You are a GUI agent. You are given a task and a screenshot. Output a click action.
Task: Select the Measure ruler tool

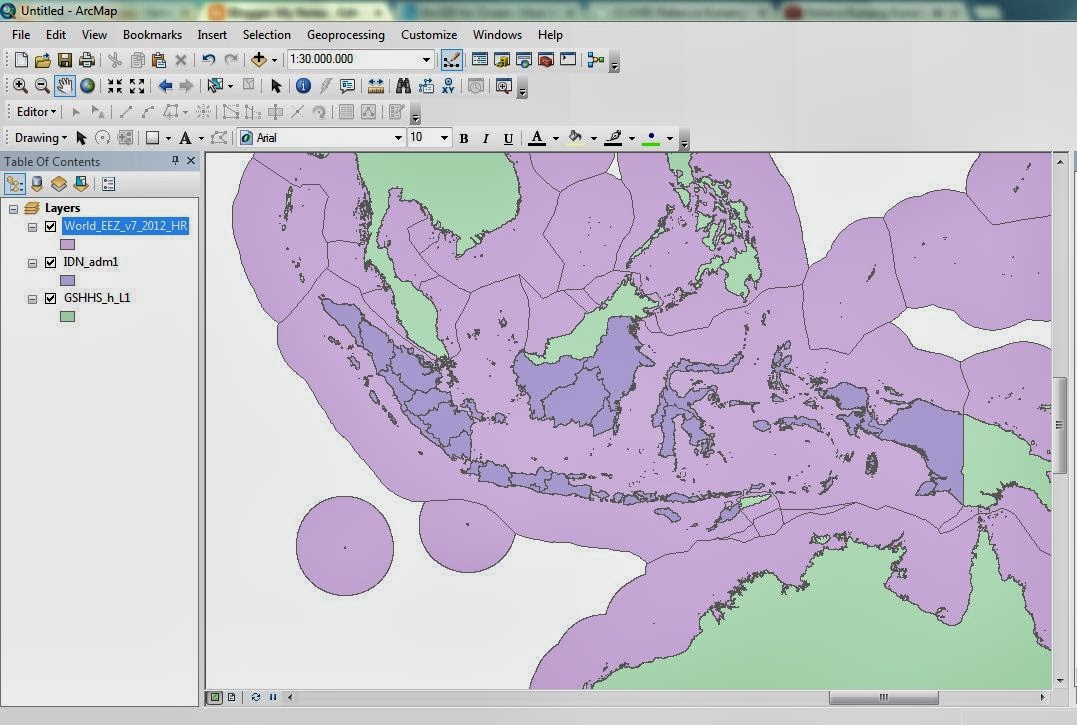point(376,86)
